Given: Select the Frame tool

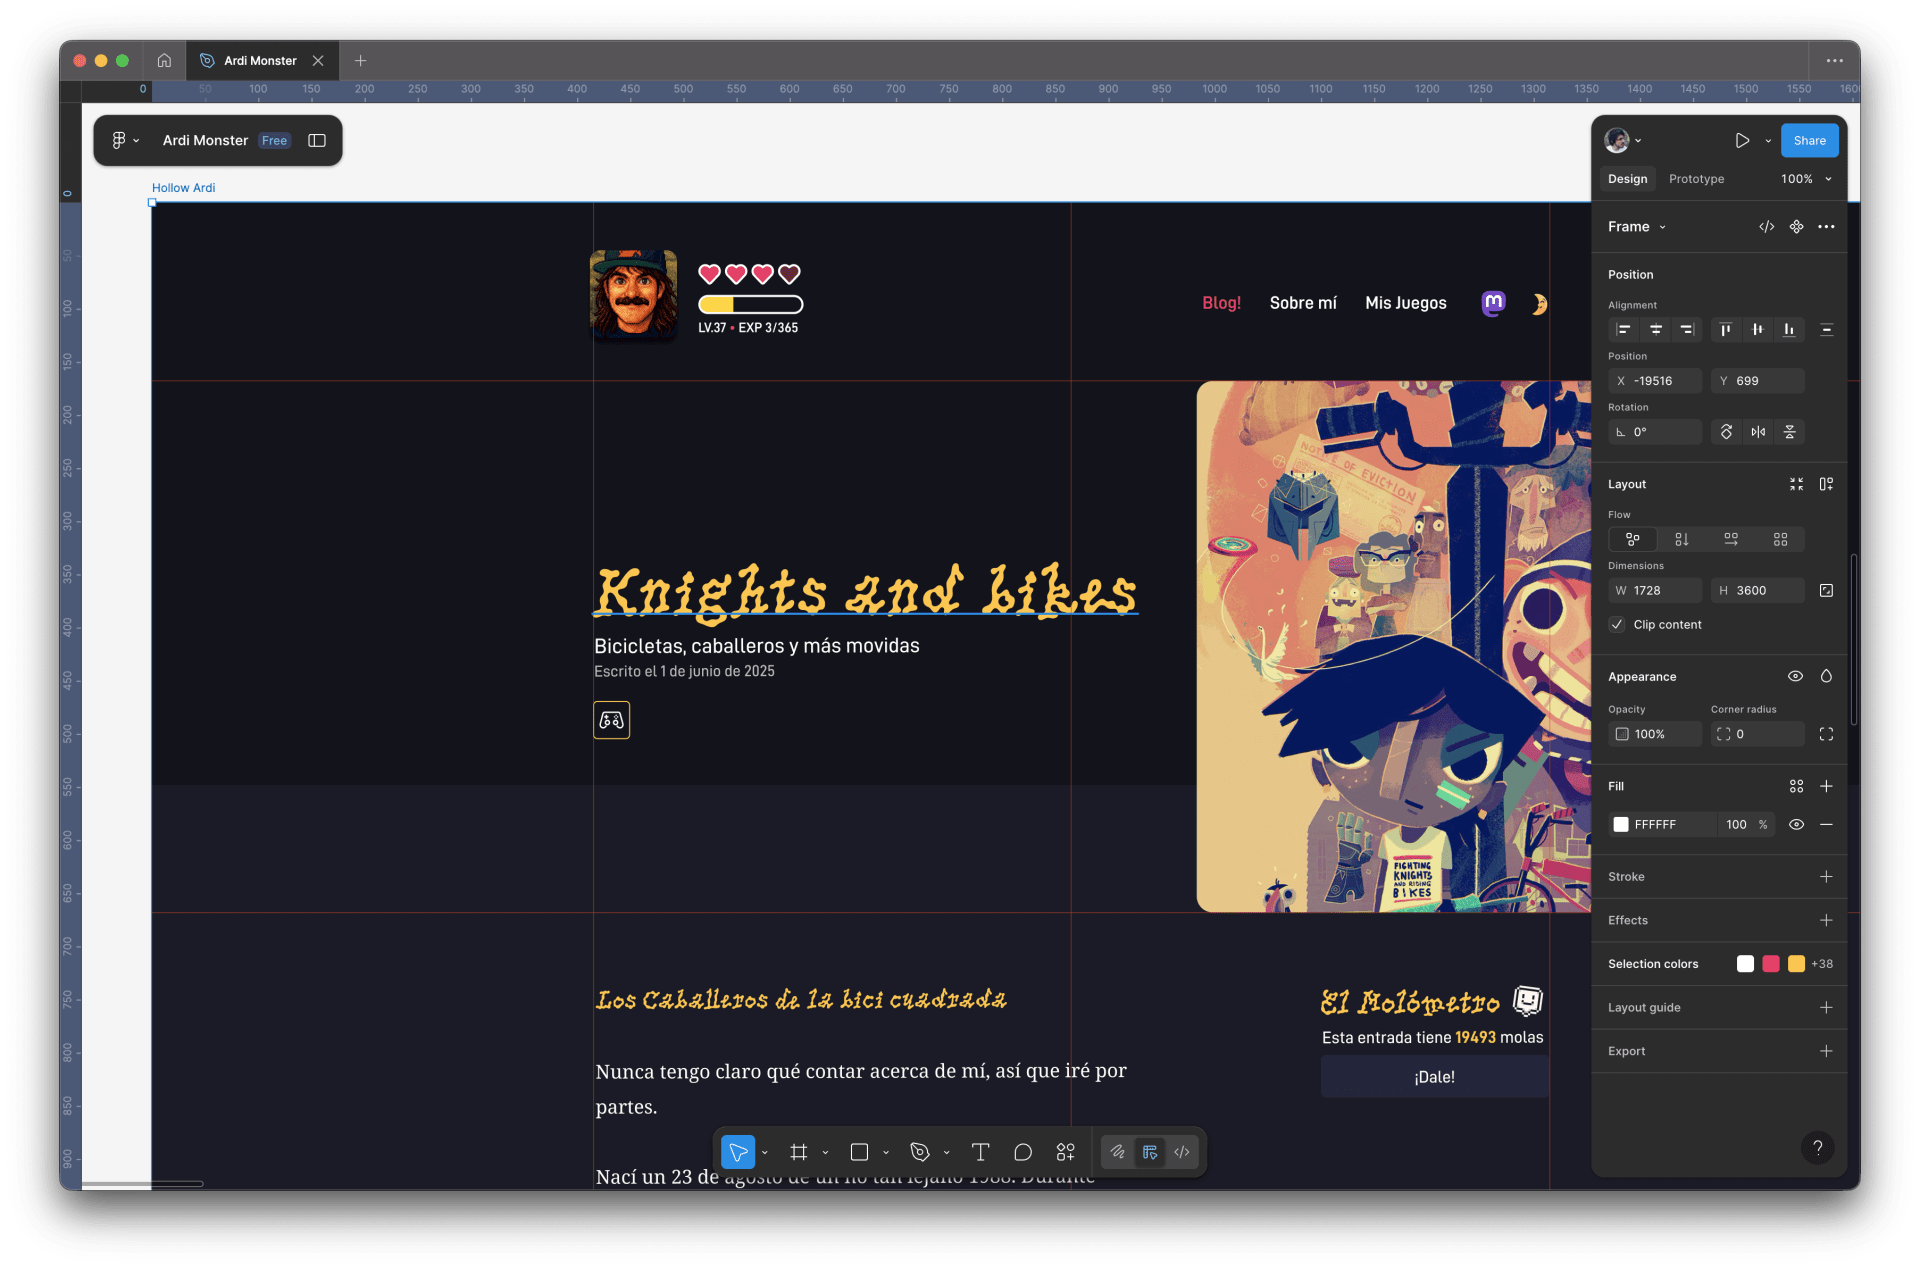Looking at the screenshot, I should click(x=799, y=1152).
